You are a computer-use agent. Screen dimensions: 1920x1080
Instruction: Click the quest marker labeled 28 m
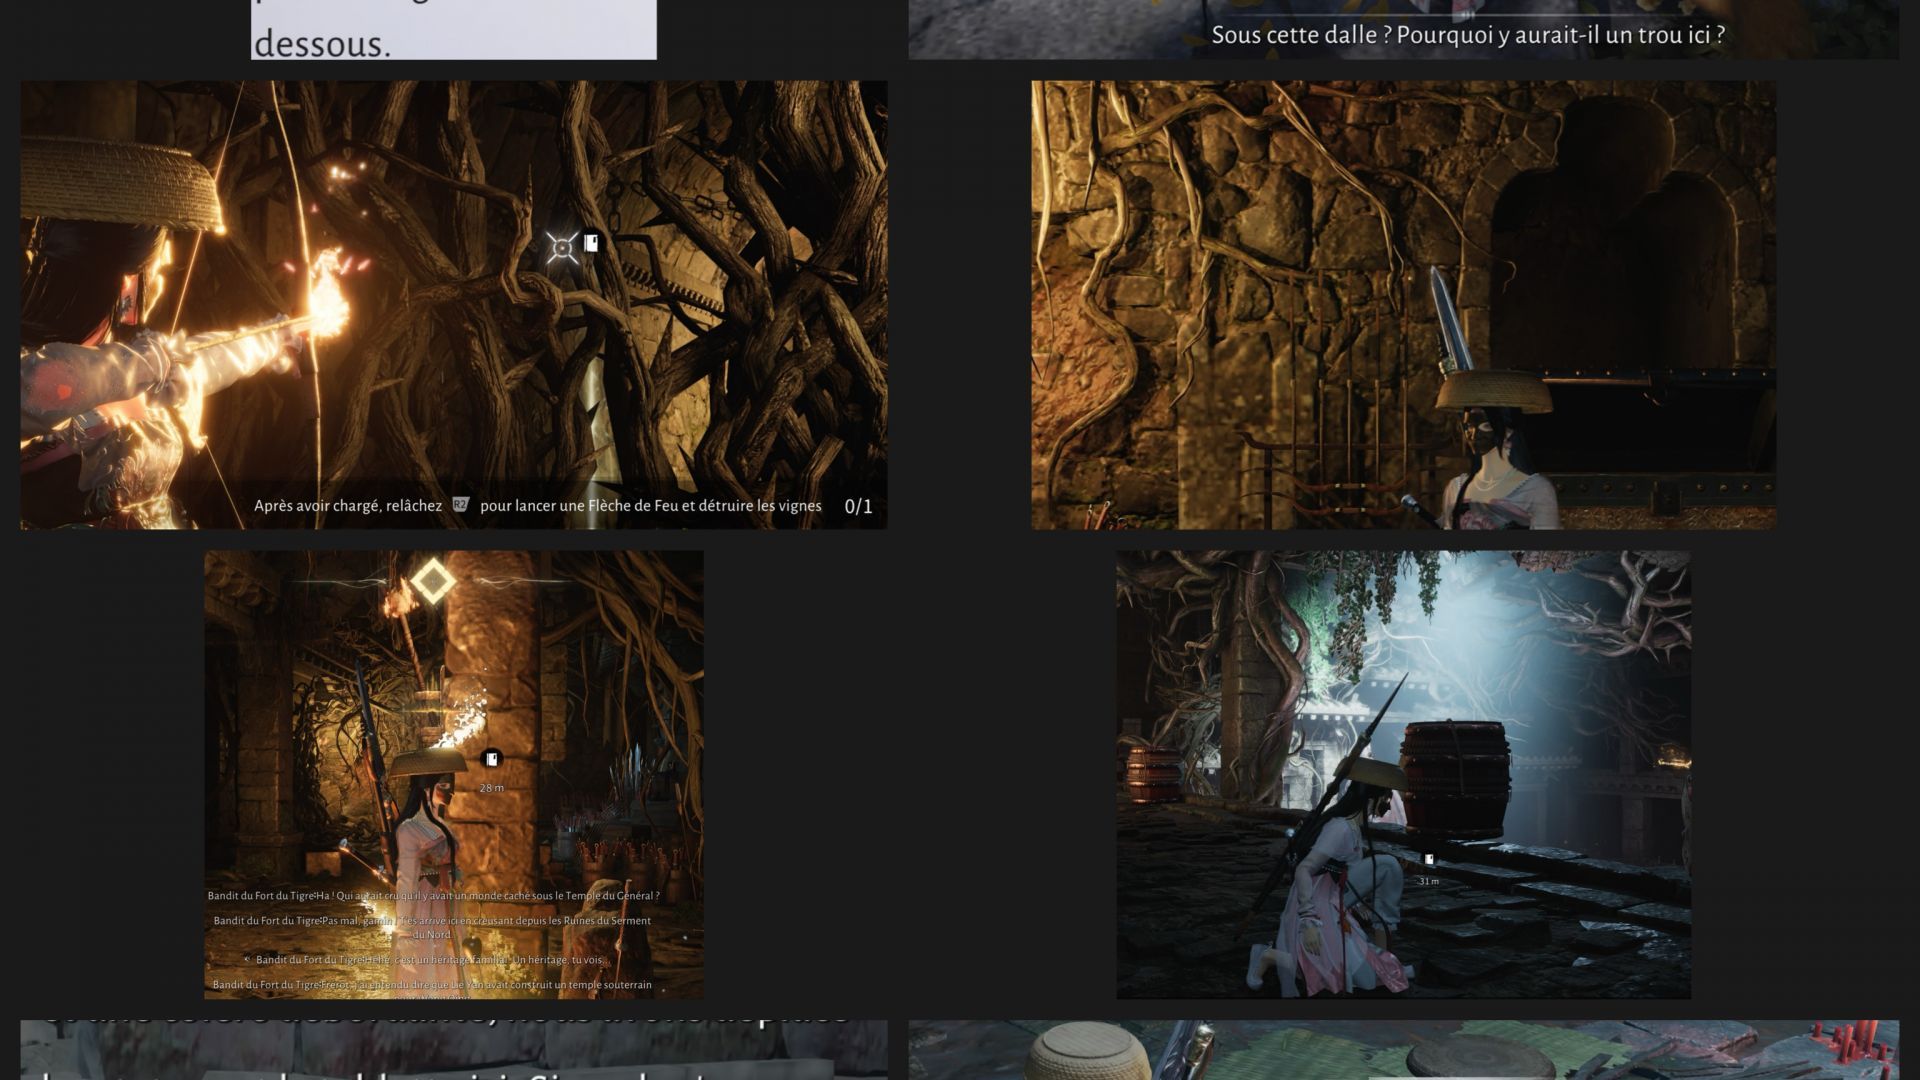coord(491,760)
